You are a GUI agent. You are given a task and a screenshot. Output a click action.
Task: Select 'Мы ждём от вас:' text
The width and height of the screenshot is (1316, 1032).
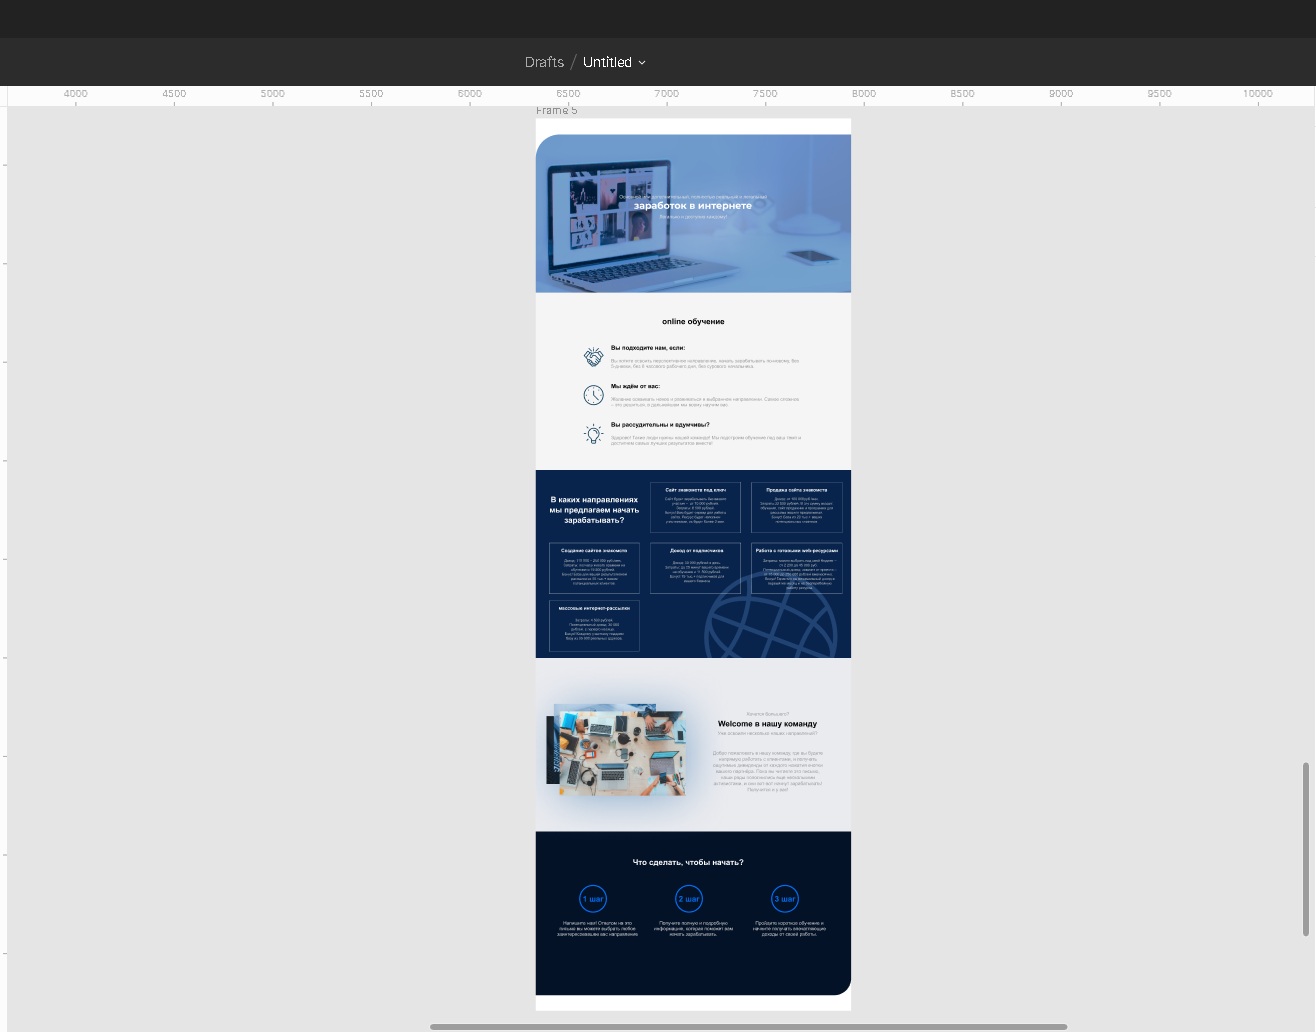[635, 386]
